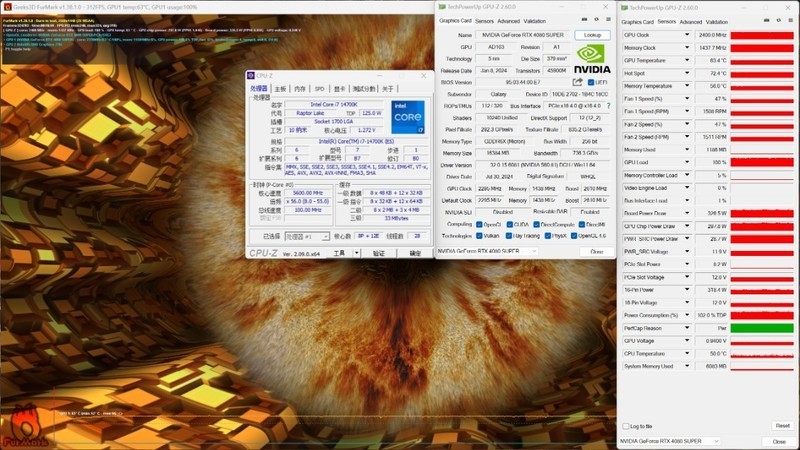Click the refresh icon in GPU-Z Sensors window
This screenshot has width=800, height=450.
tap(779, 20)
